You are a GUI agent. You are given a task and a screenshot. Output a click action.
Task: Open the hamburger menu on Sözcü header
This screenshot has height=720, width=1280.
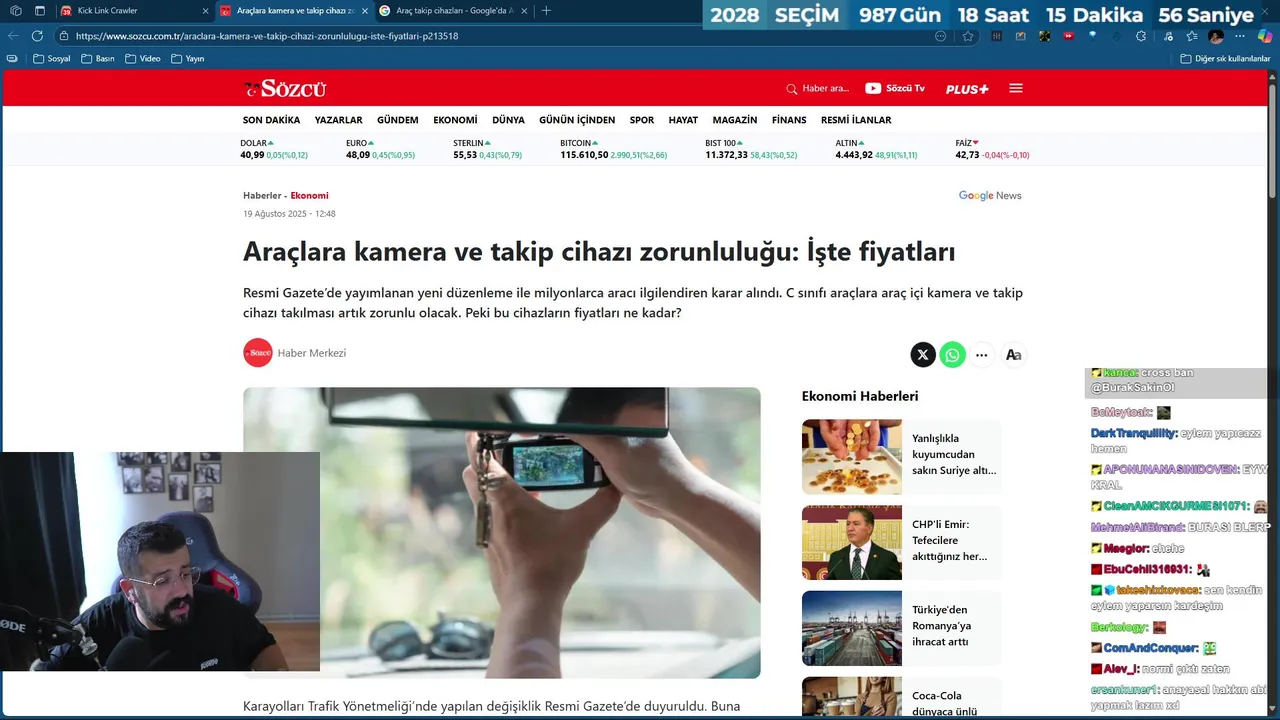(1016, 88)
